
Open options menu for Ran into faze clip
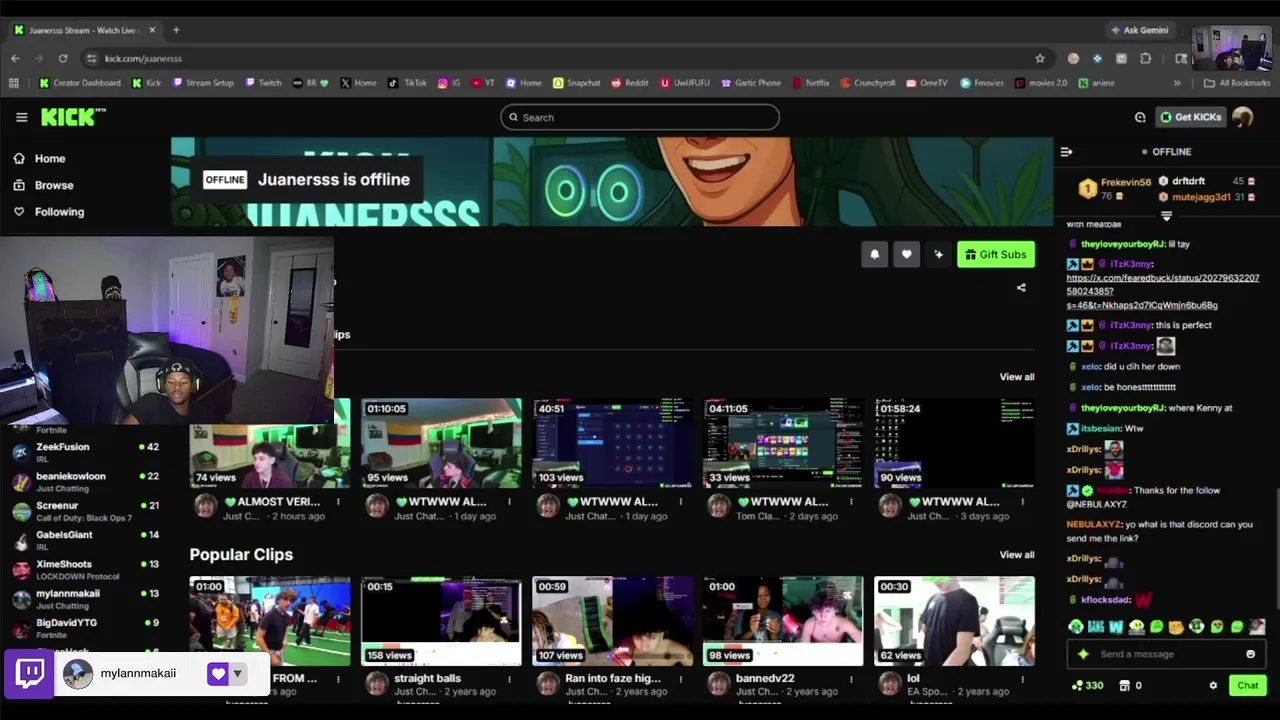pyautogui.click(x=680, y=679)
